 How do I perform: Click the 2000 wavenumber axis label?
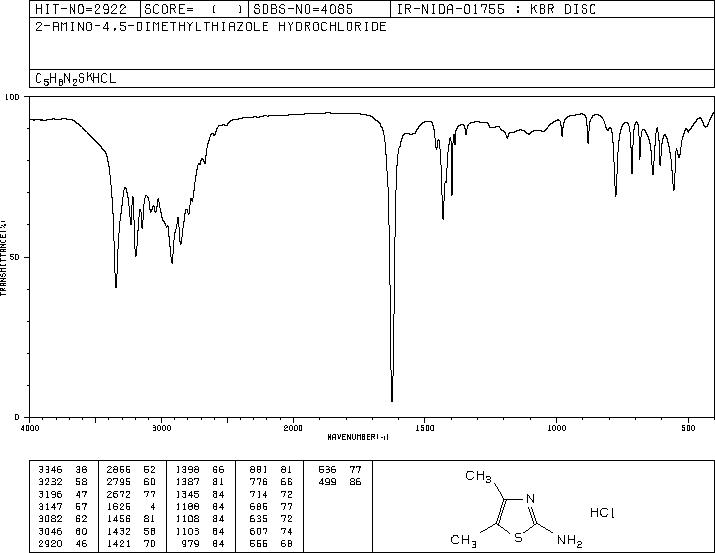tap(293, 428)
